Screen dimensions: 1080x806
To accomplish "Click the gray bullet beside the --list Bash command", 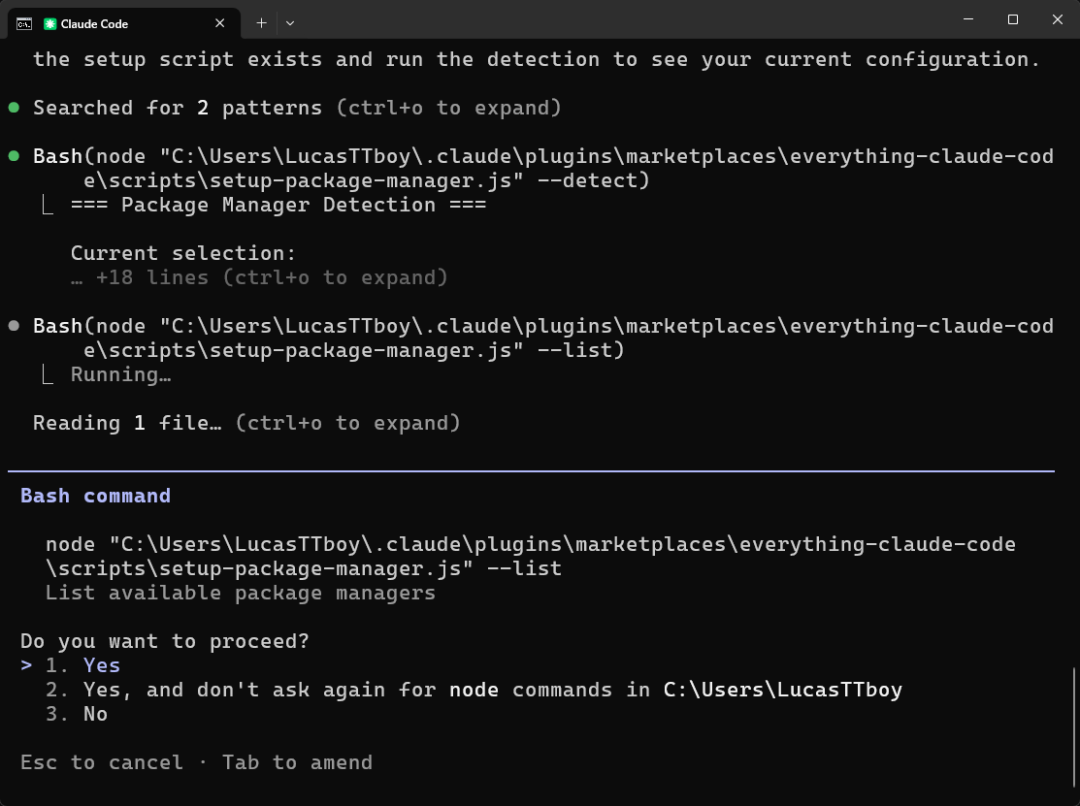I will tap(14, 326).
